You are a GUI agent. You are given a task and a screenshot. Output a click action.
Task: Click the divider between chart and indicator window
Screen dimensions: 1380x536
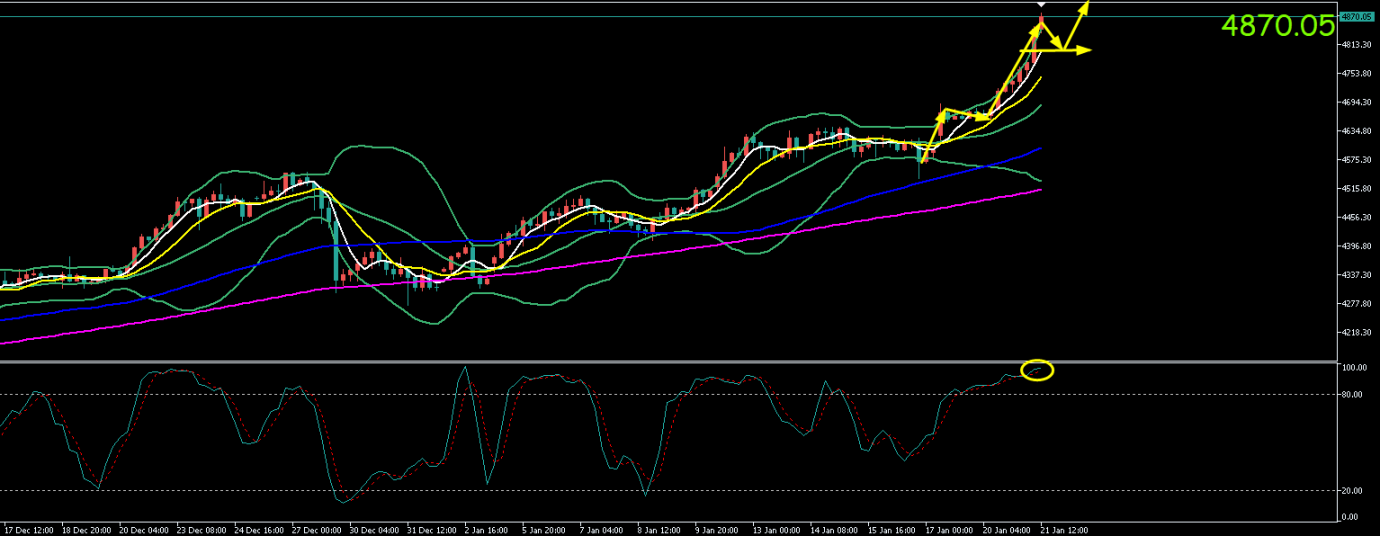click(x=668, y=361)
